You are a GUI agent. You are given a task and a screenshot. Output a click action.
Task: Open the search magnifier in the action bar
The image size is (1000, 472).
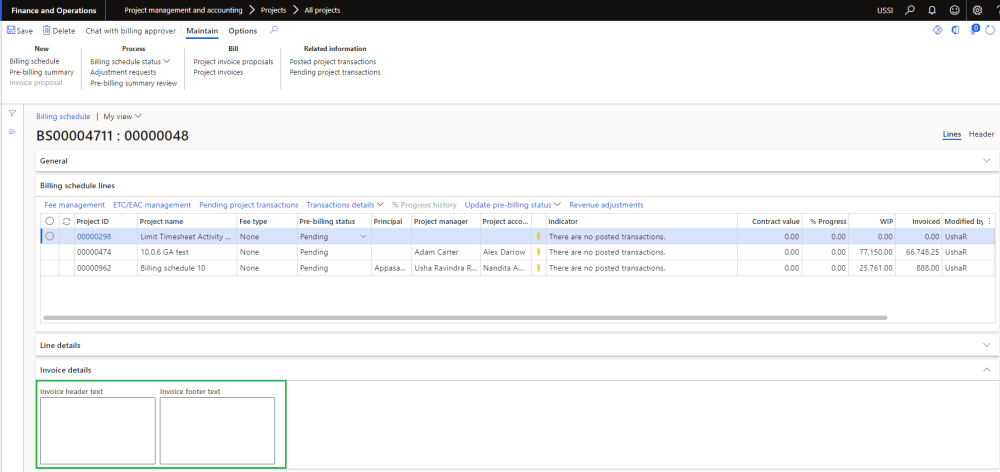coord(274,30)
